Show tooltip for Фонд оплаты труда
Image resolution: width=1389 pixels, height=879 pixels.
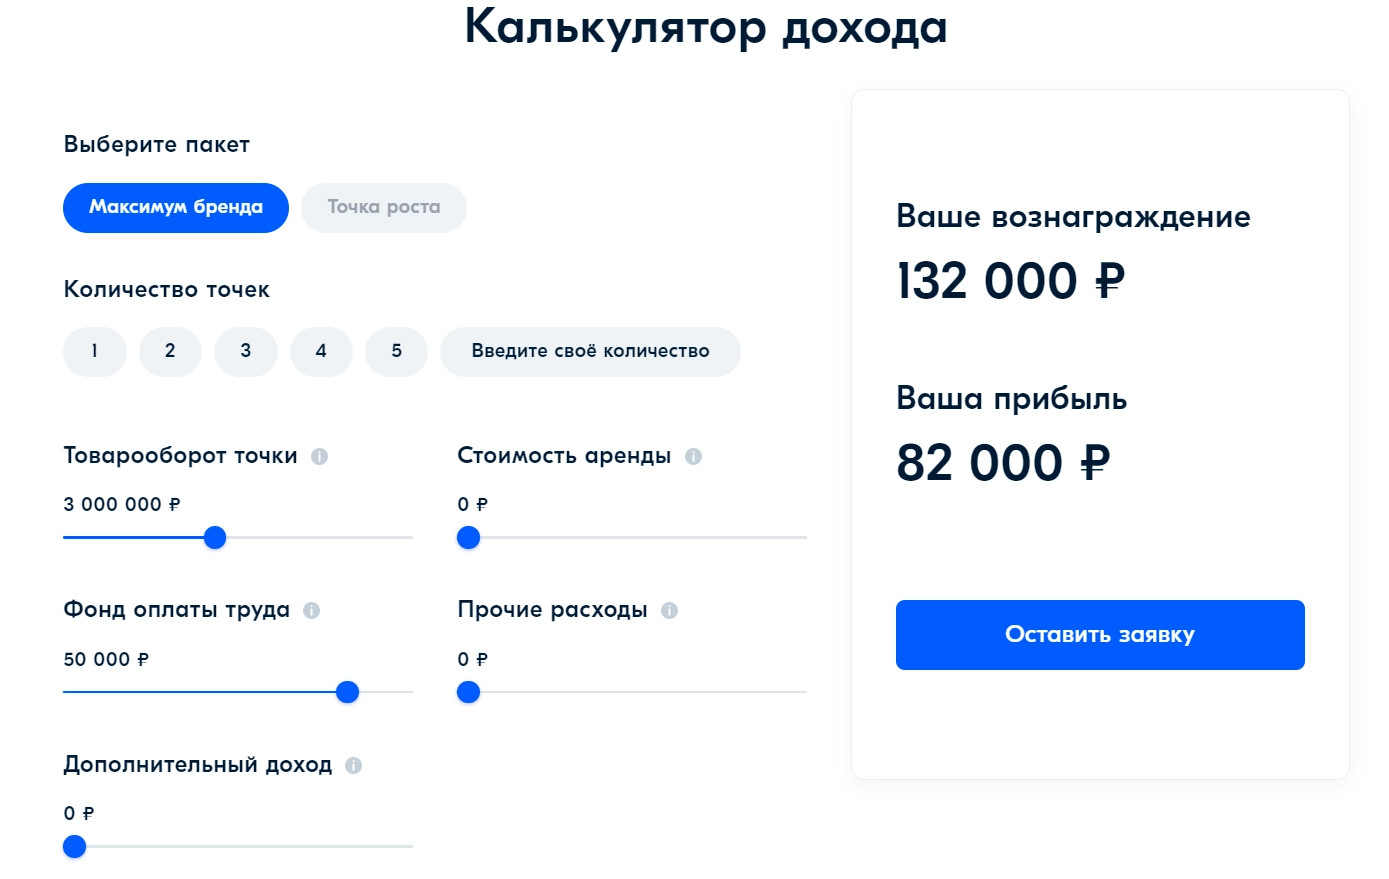coord(312,610)
